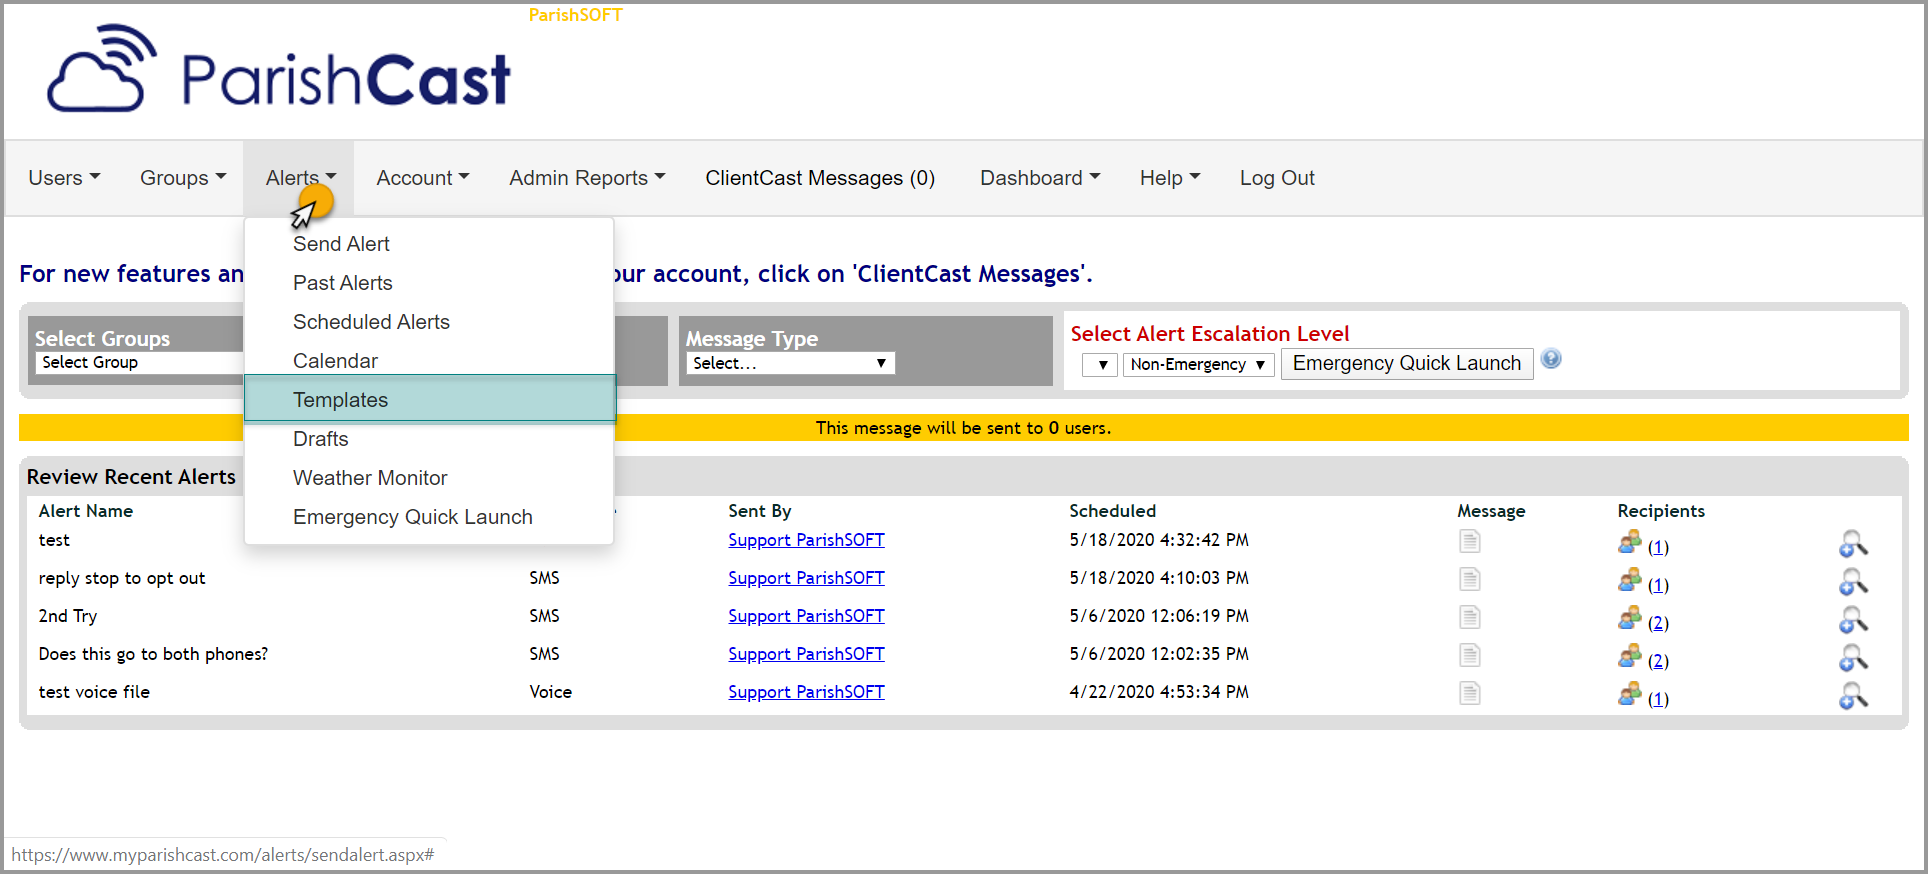Click magnifier details icon for test alert
The image size is (1928, 874).
coord(1853,544)
